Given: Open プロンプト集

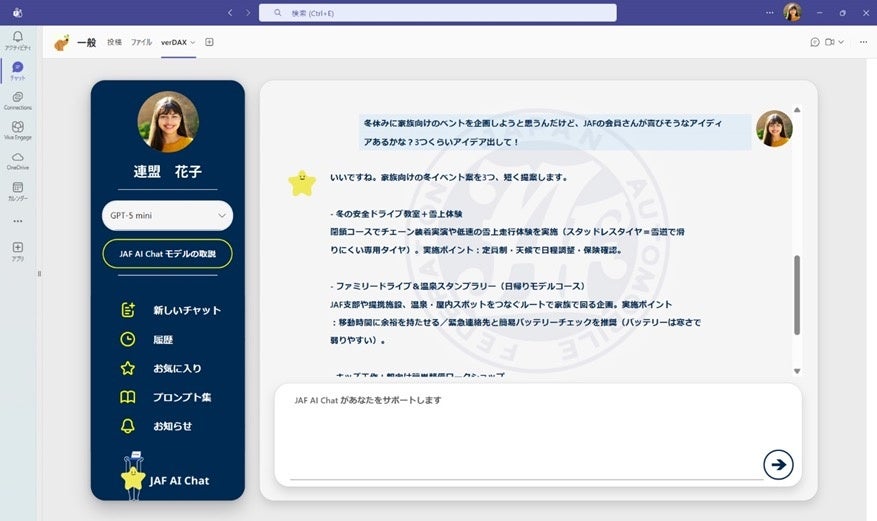Looking at the screenshot, I should [x=182, y=397].
